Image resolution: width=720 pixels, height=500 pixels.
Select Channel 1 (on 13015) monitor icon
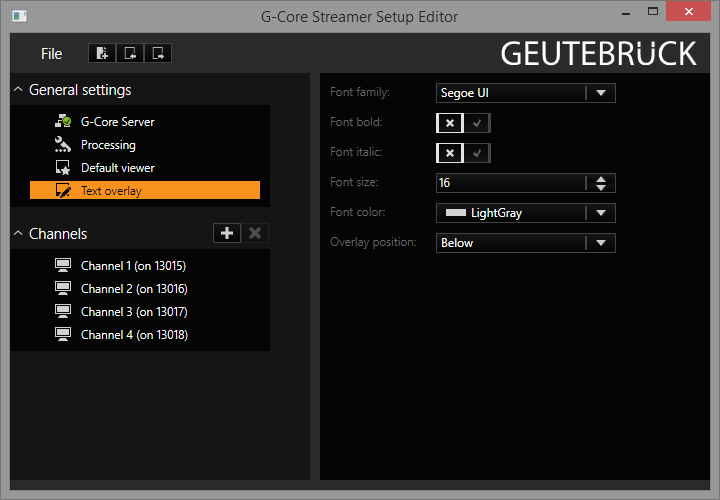(63, 265)
